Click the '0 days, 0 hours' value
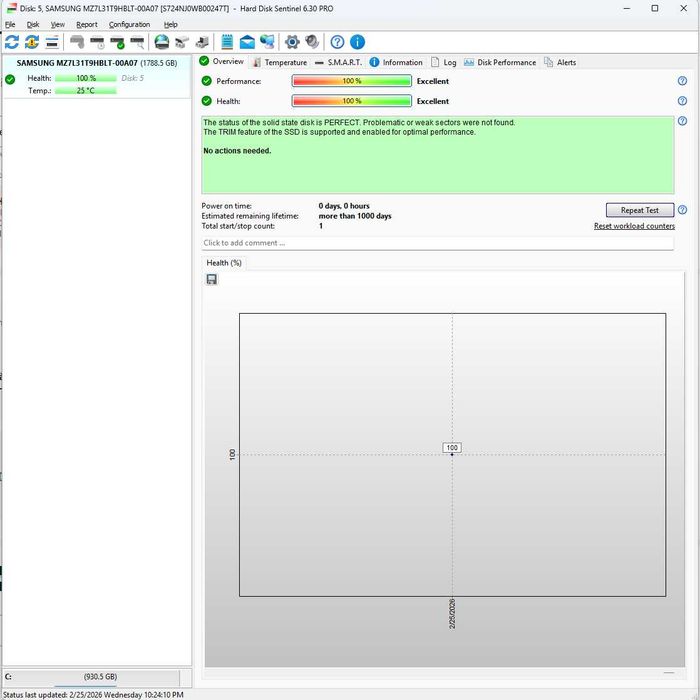Viewport: 700px width, 700px height. coord(344,206)
